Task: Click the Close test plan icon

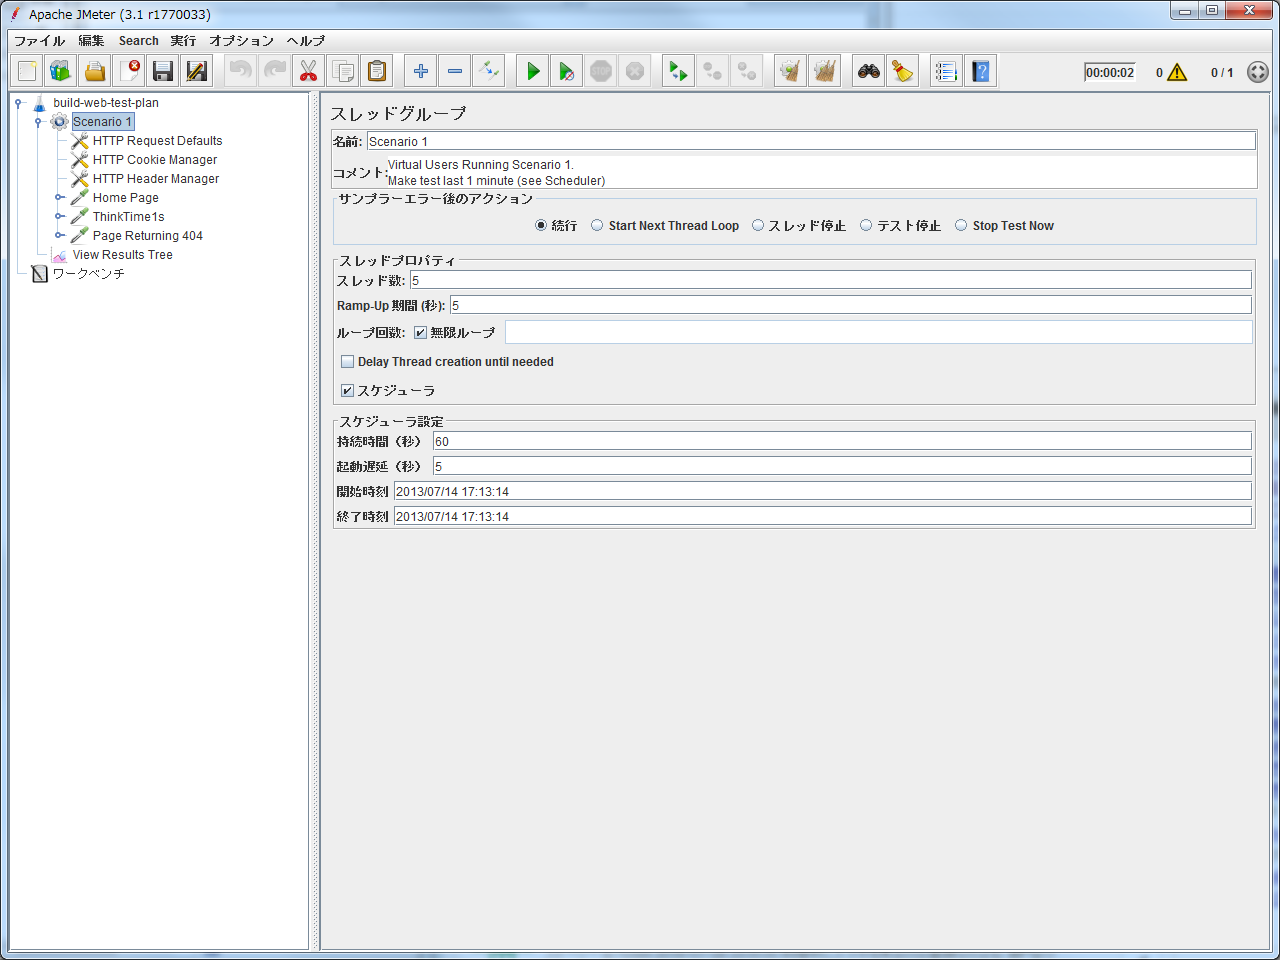Action: pos(129,71)
